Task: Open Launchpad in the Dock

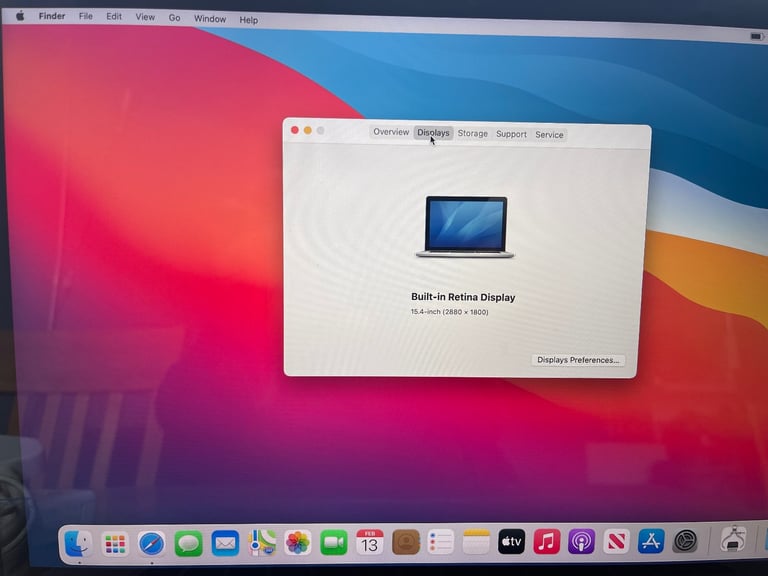Action: [x=115, y=544]
